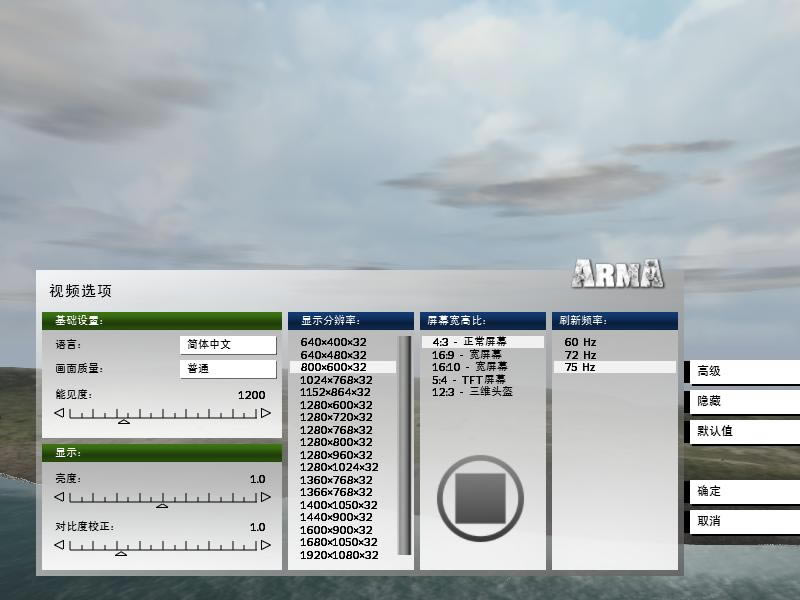The width and height of the screenshot is (800, 600).
Task: Click right arrow of 对比度校正 slider
Action: (x=266, y=545)
